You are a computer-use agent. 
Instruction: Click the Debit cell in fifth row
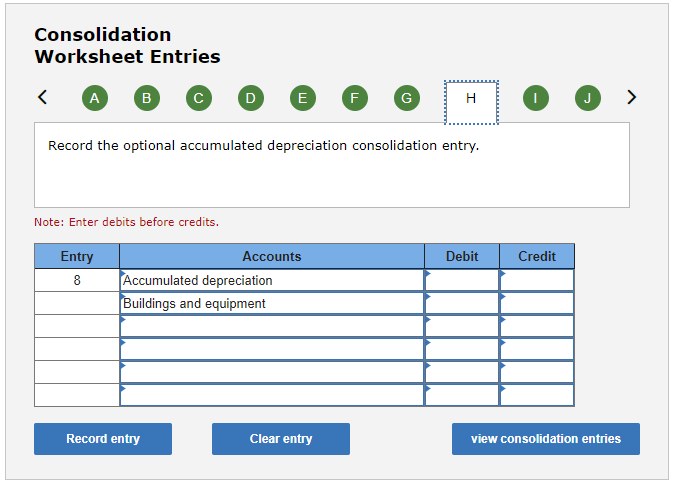pyautogui.click(x=462, y=372)
